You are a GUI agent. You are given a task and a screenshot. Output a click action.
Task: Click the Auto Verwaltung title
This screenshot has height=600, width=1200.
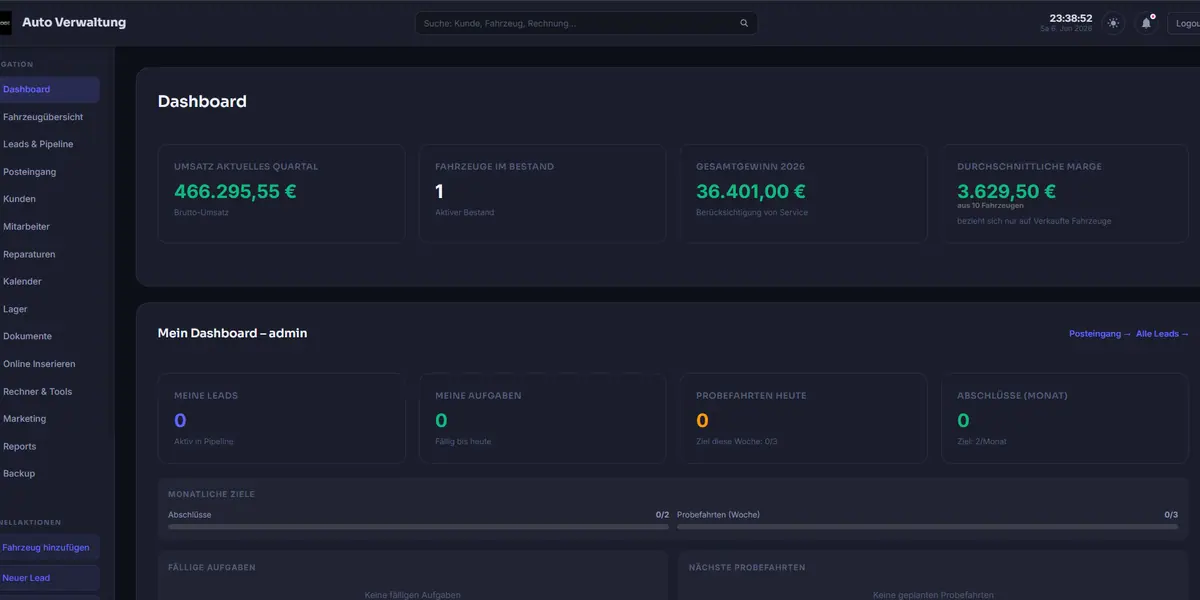coord(74,23)
